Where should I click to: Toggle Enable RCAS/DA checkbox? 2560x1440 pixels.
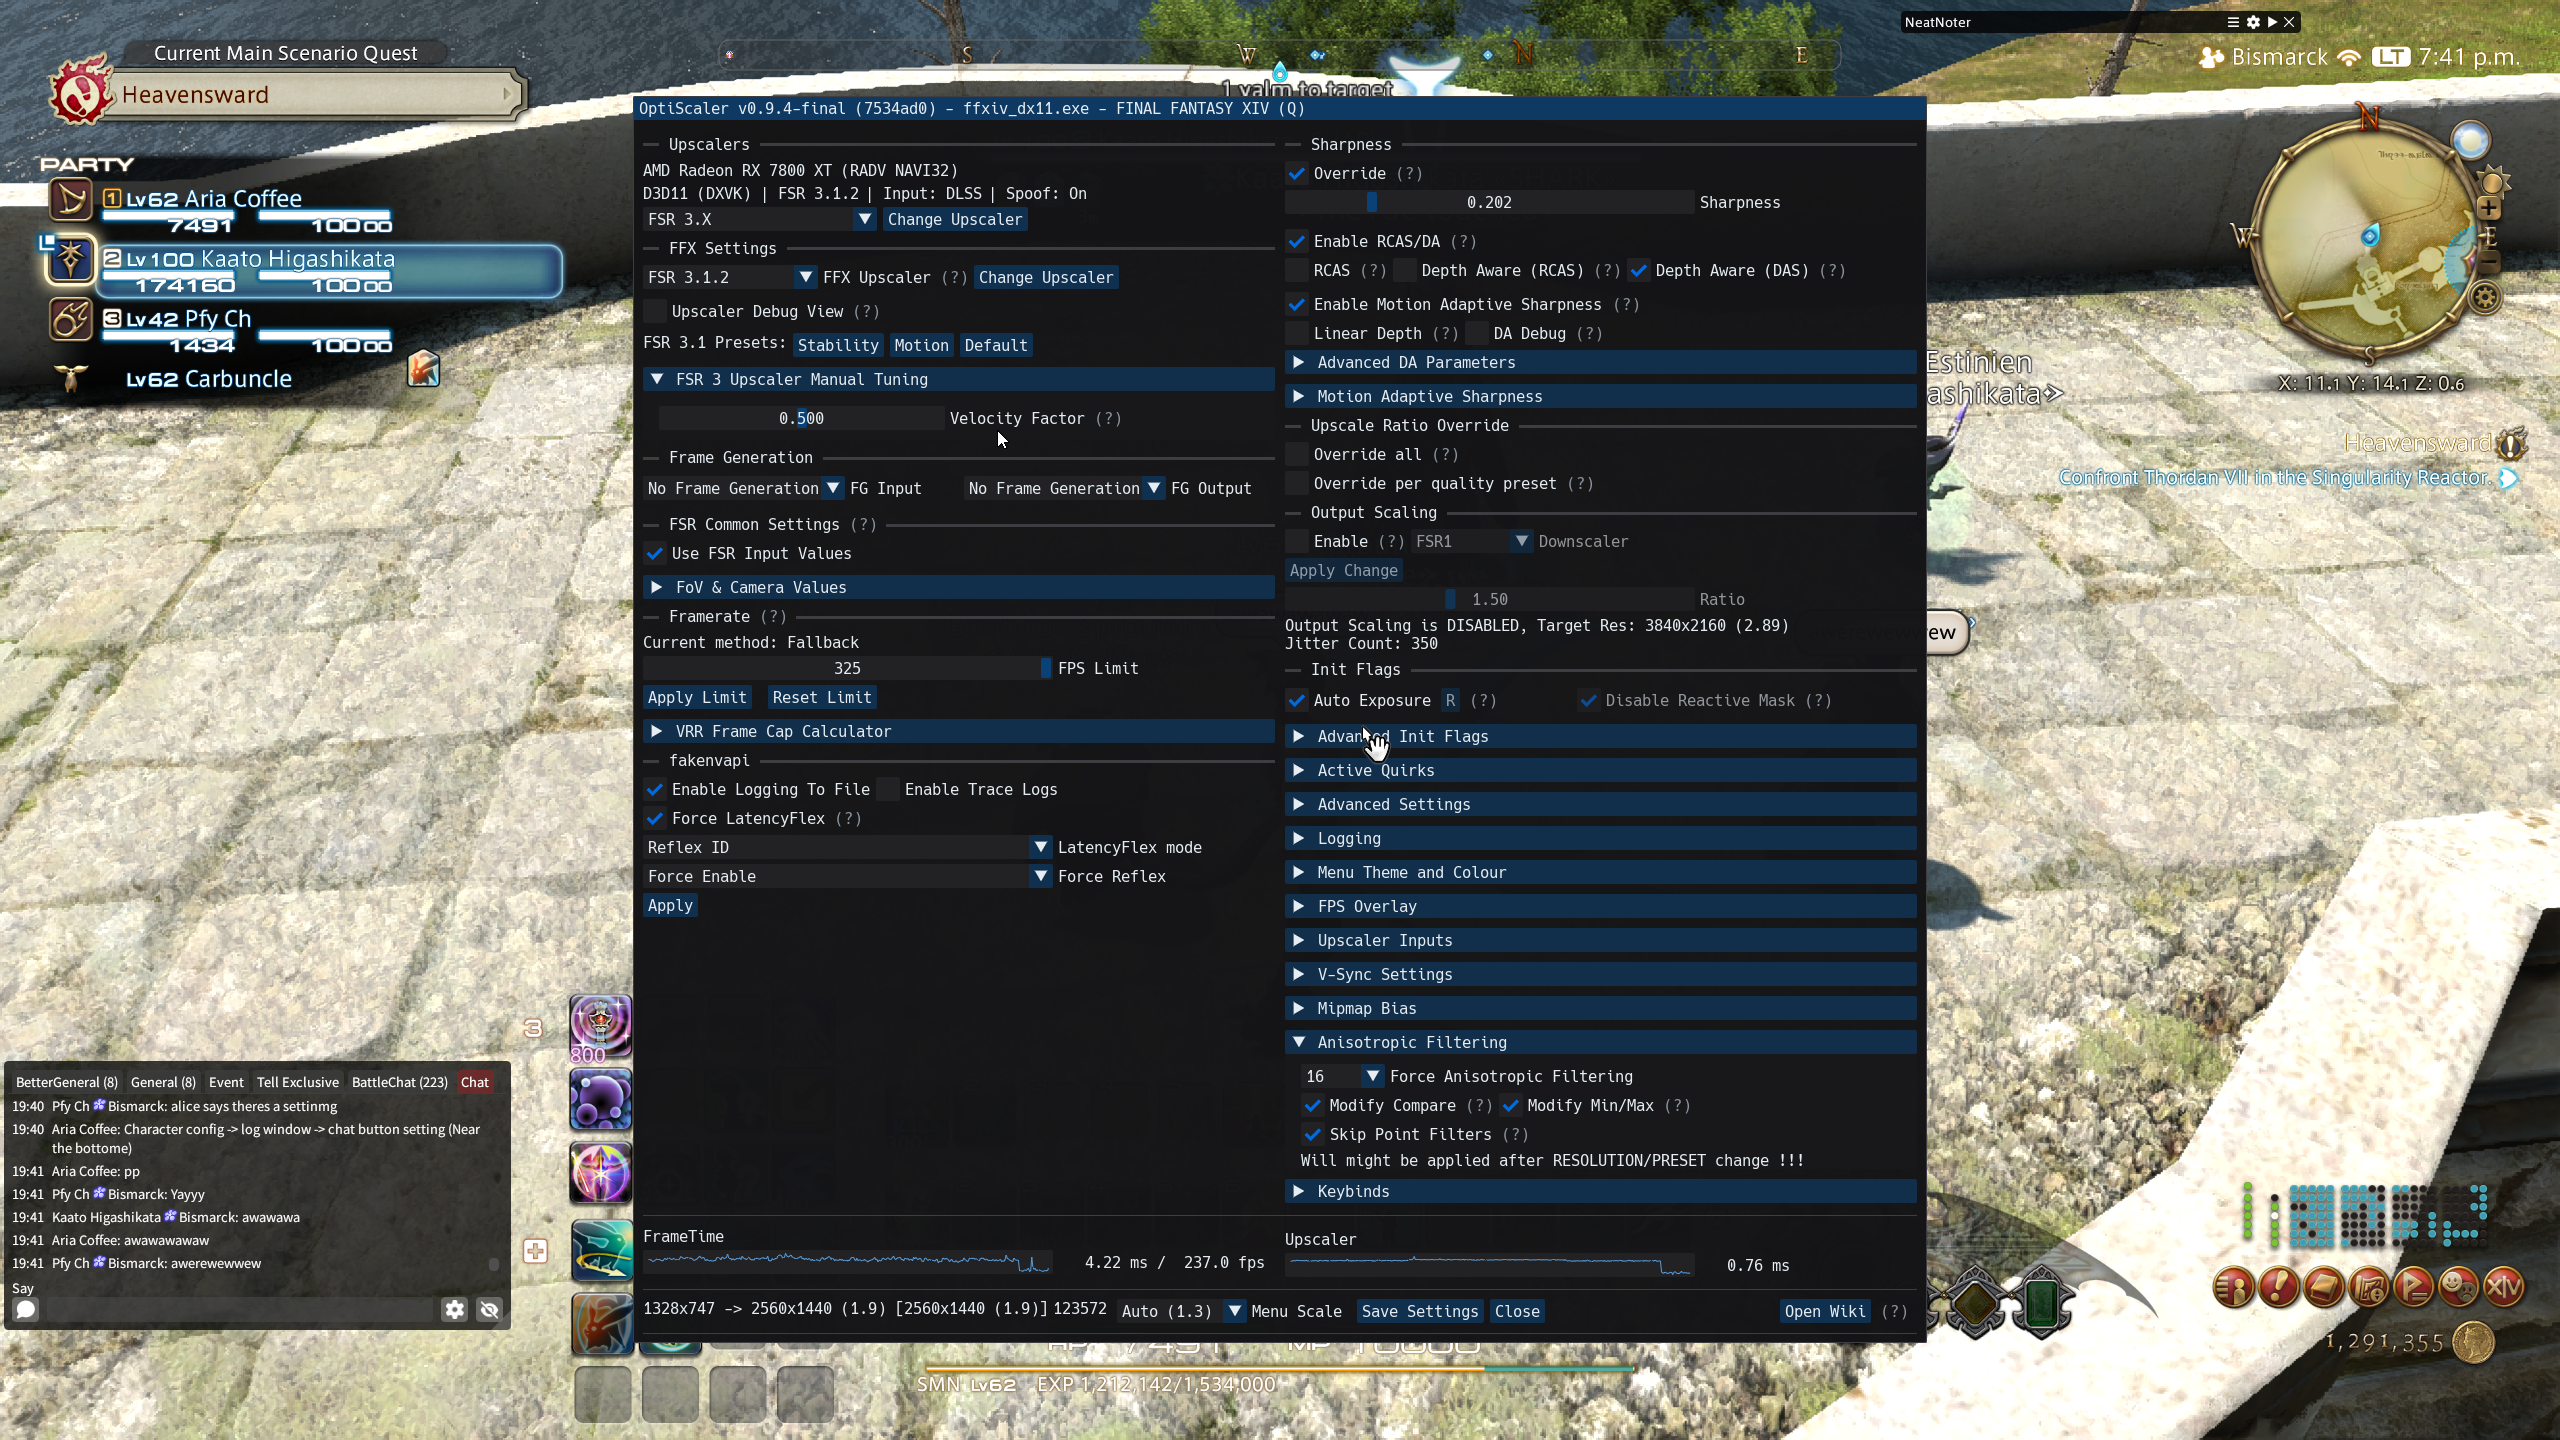click(x=1297, y=242)
